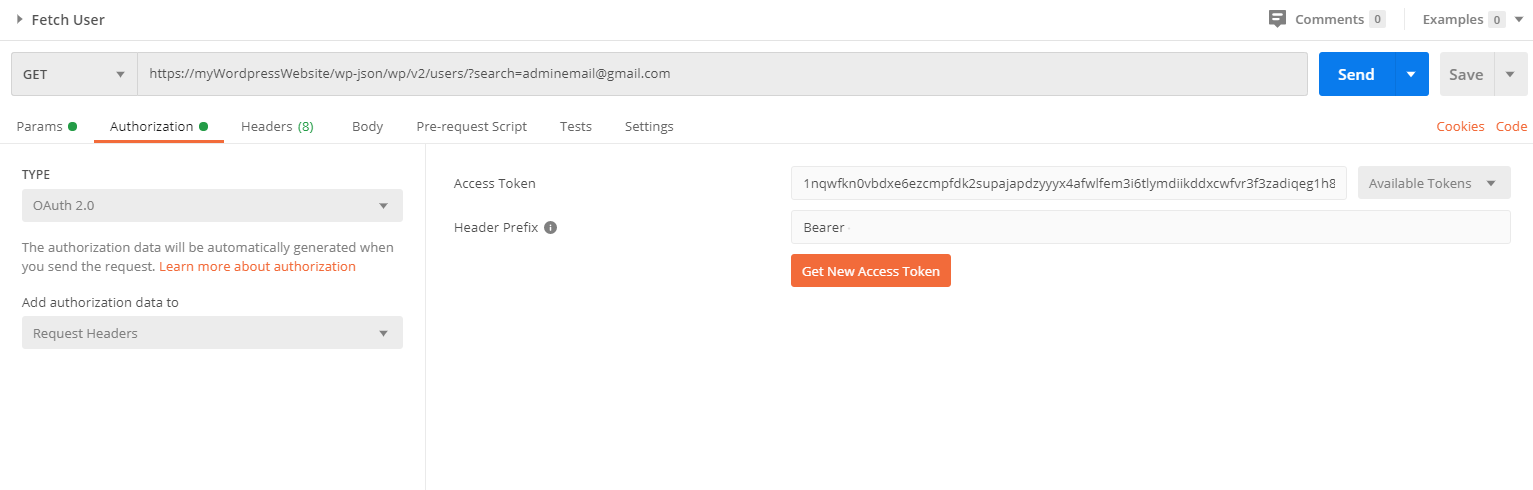Image resolution: width=1533 pixels, height=490 pixels.
Task: Send the request
Action: tap(1356, 74)
